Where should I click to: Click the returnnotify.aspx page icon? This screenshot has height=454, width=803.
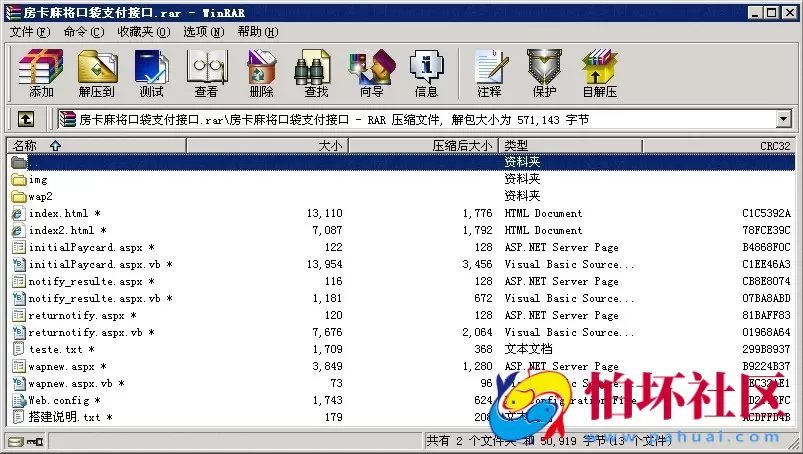[18, 315]
